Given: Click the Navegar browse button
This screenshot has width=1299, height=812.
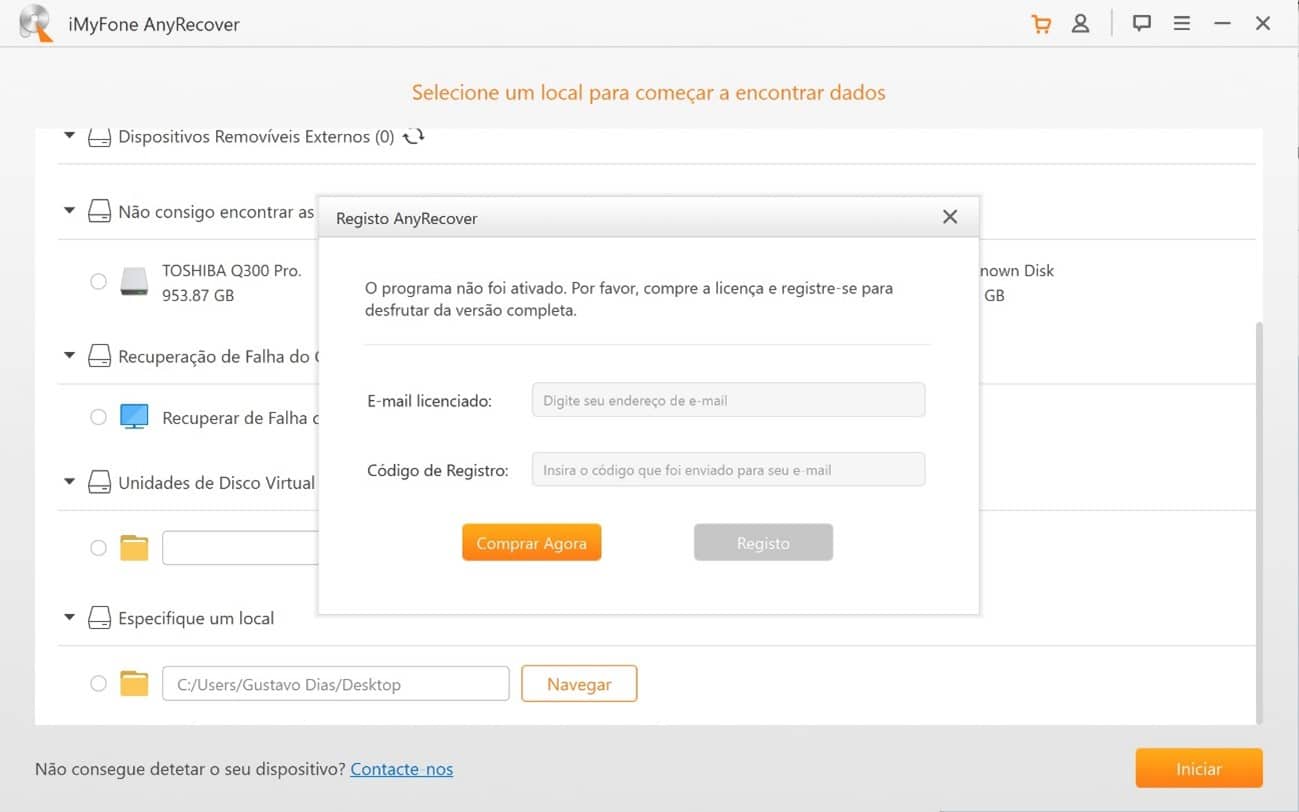Looking at the screenshot, I should pyautogui.click(x=579, y=684).
